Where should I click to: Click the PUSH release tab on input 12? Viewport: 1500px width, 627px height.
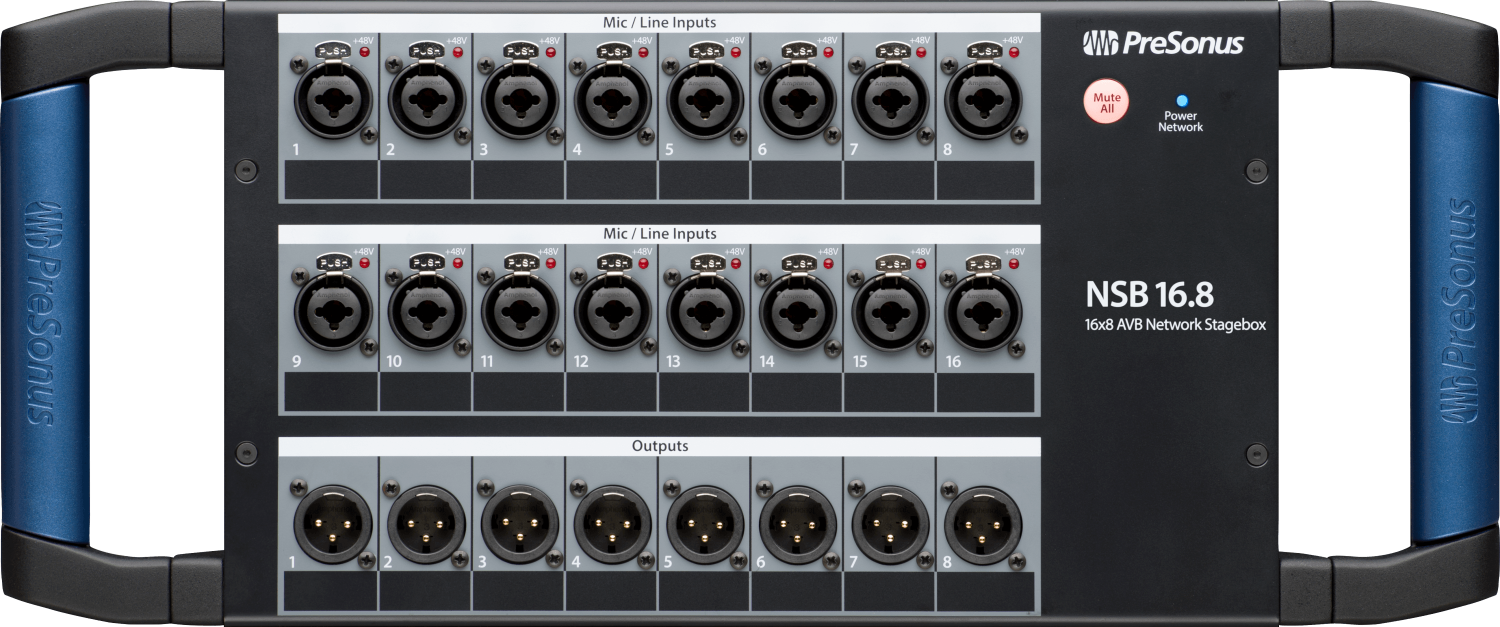[613, 263]
